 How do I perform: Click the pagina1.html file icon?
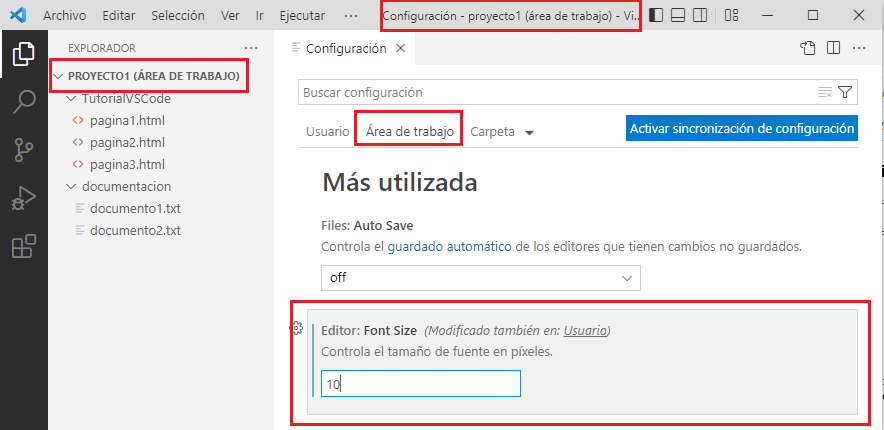click(78, 121)
